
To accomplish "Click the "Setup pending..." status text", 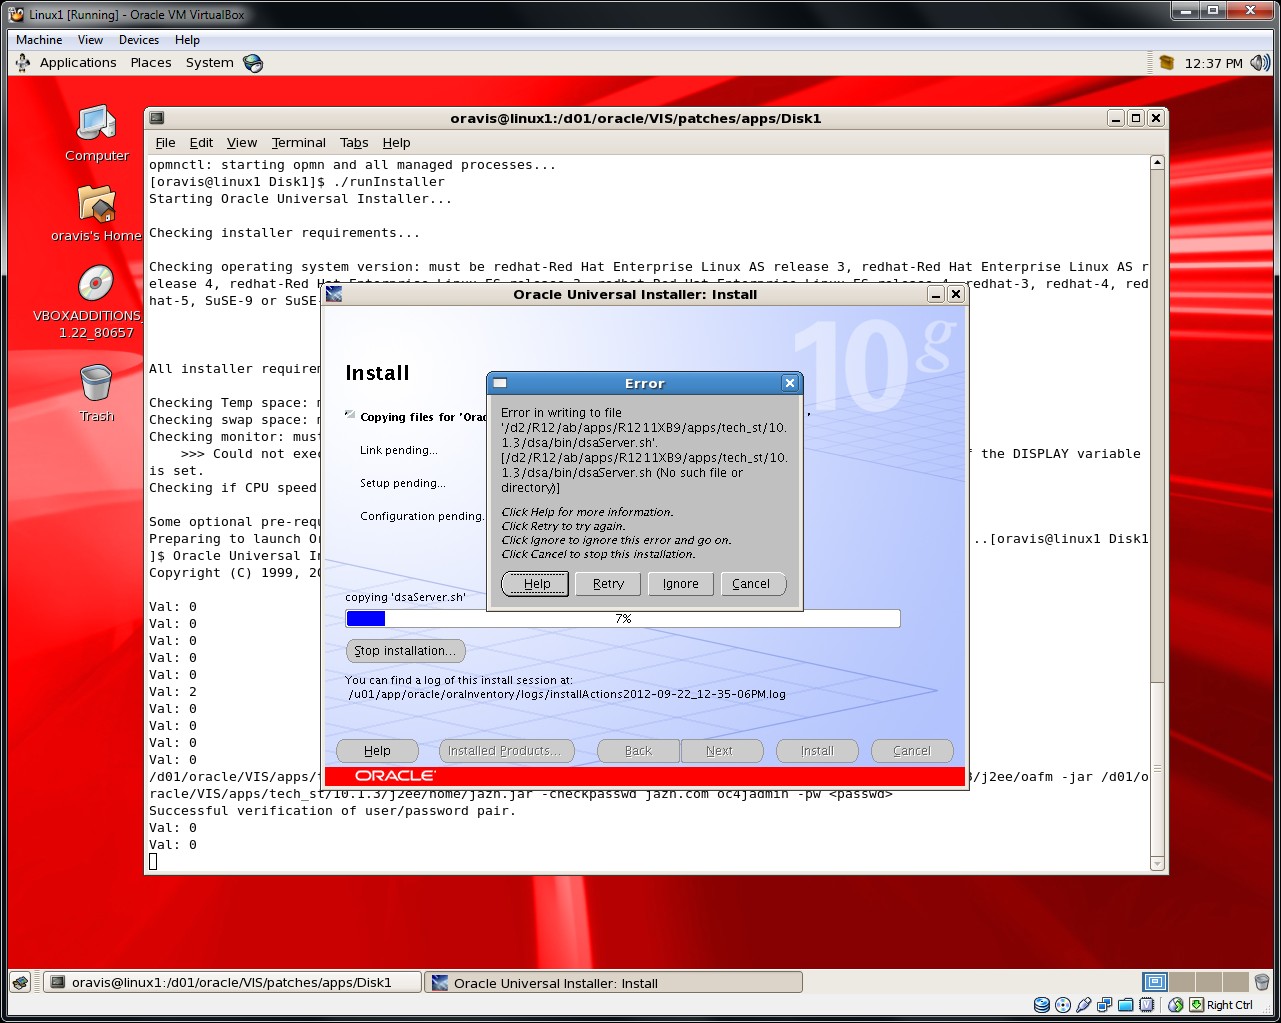I will [403, 483].
